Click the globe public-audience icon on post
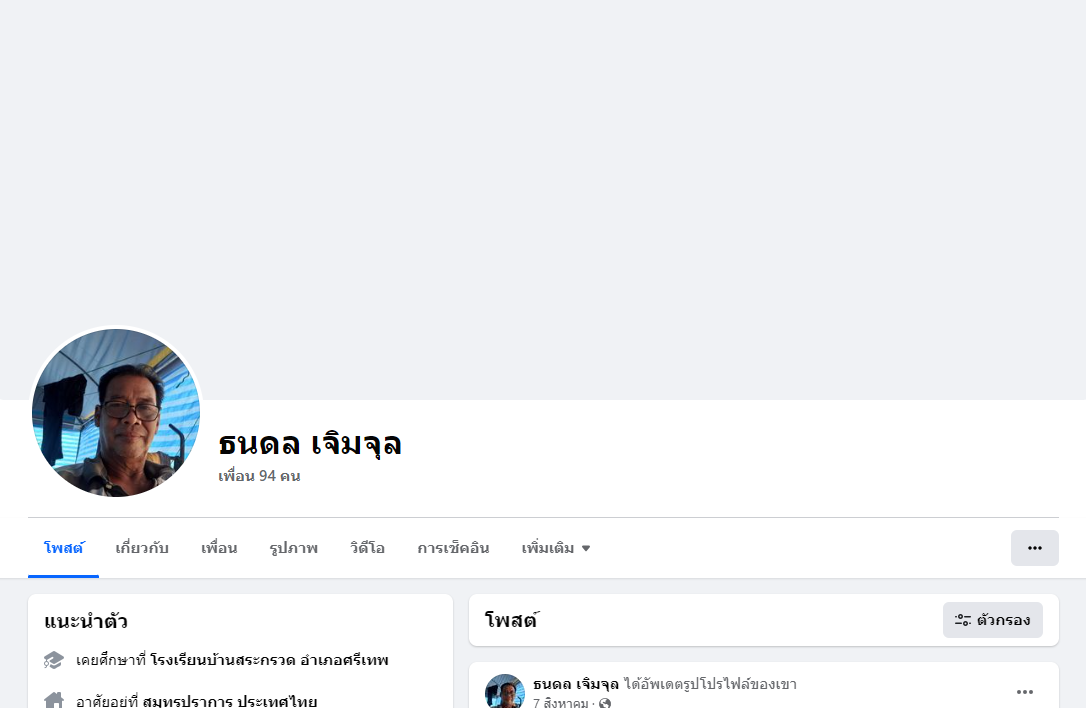1086x708 pixels. [605, 703]
